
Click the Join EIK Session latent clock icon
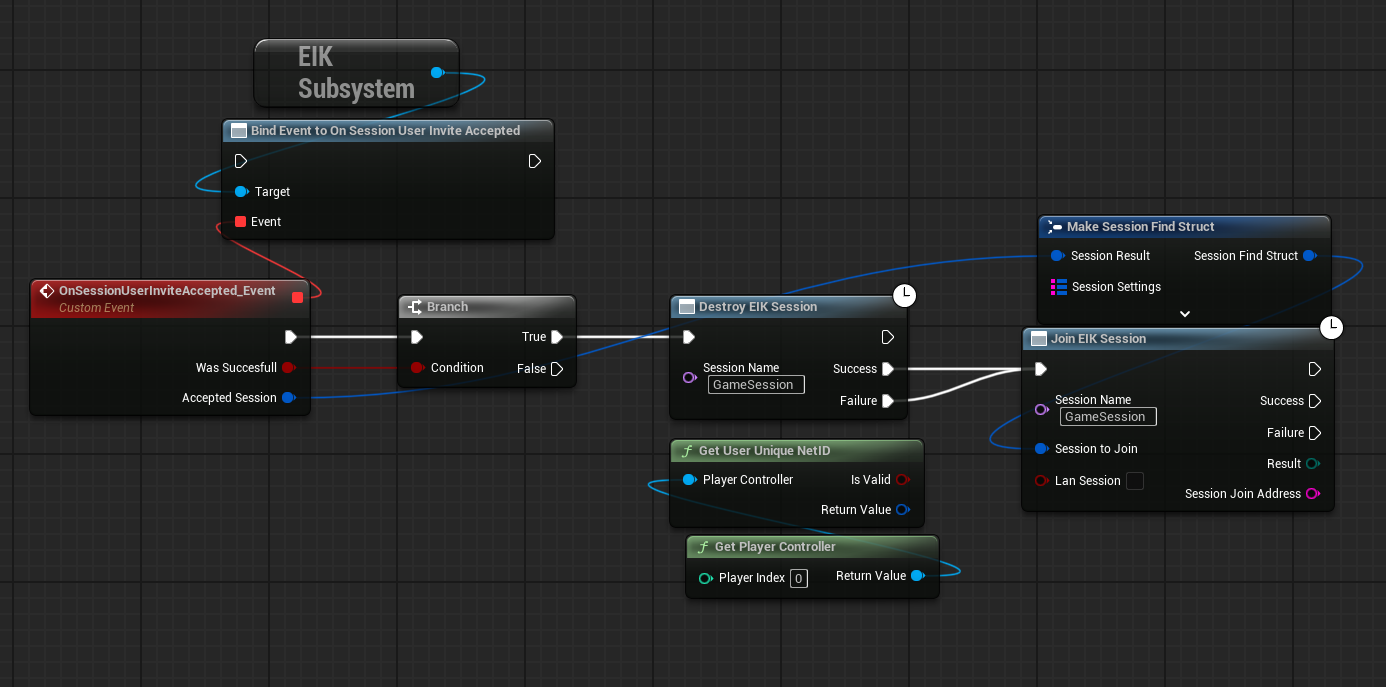pos(1332,327)
